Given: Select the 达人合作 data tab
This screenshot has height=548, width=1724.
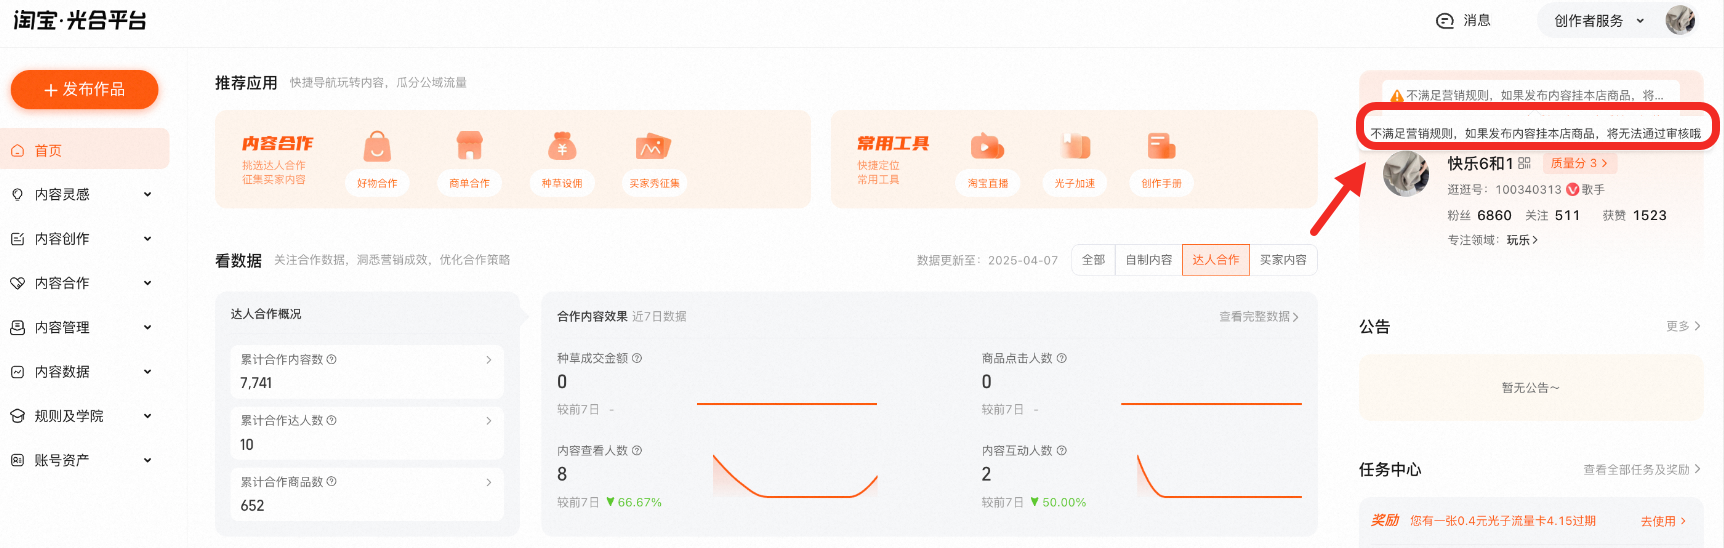Looking at the screenshot, I should coord(1215,260).
